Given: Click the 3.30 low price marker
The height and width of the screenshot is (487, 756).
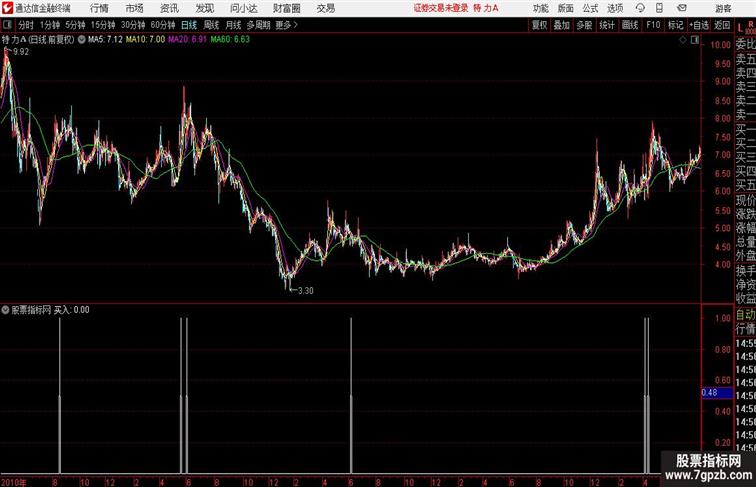Looking at the screenshot, I should [306, 291].
